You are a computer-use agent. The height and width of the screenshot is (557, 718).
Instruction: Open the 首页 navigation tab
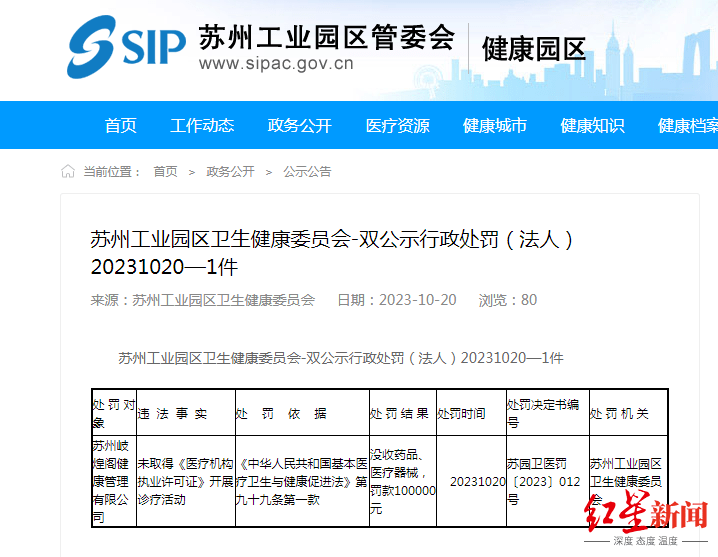click(121, 125)
